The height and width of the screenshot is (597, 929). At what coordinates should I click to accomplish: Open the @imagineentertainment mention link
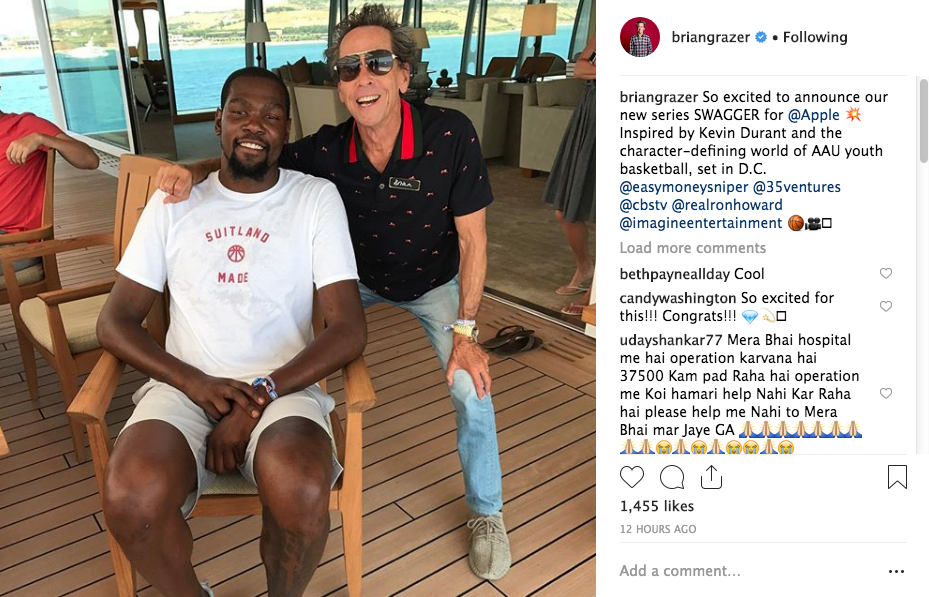701,223
